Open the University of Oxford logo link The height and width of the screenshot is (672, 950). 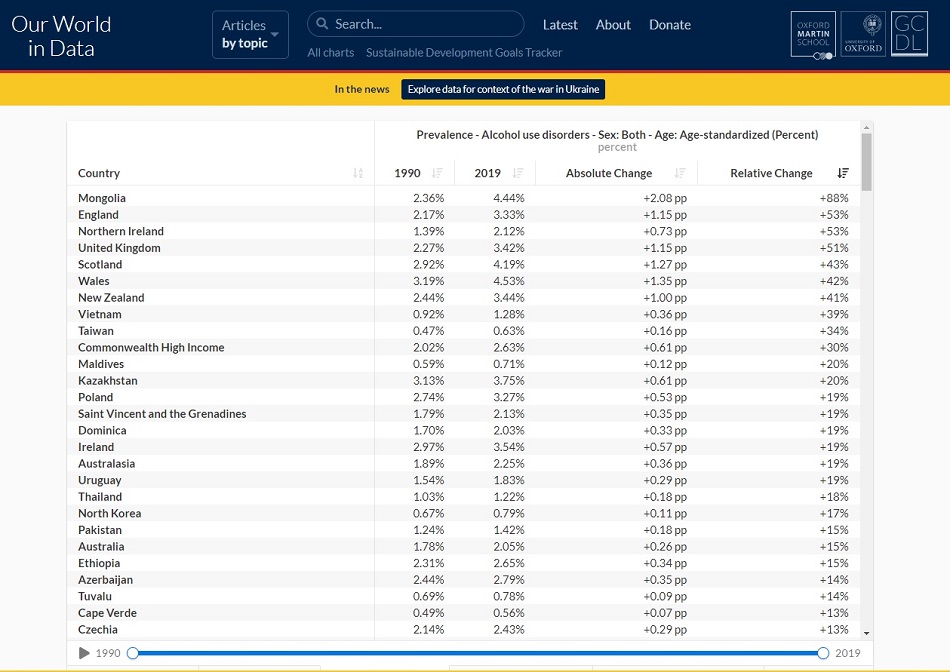click(x=863, y=35)
